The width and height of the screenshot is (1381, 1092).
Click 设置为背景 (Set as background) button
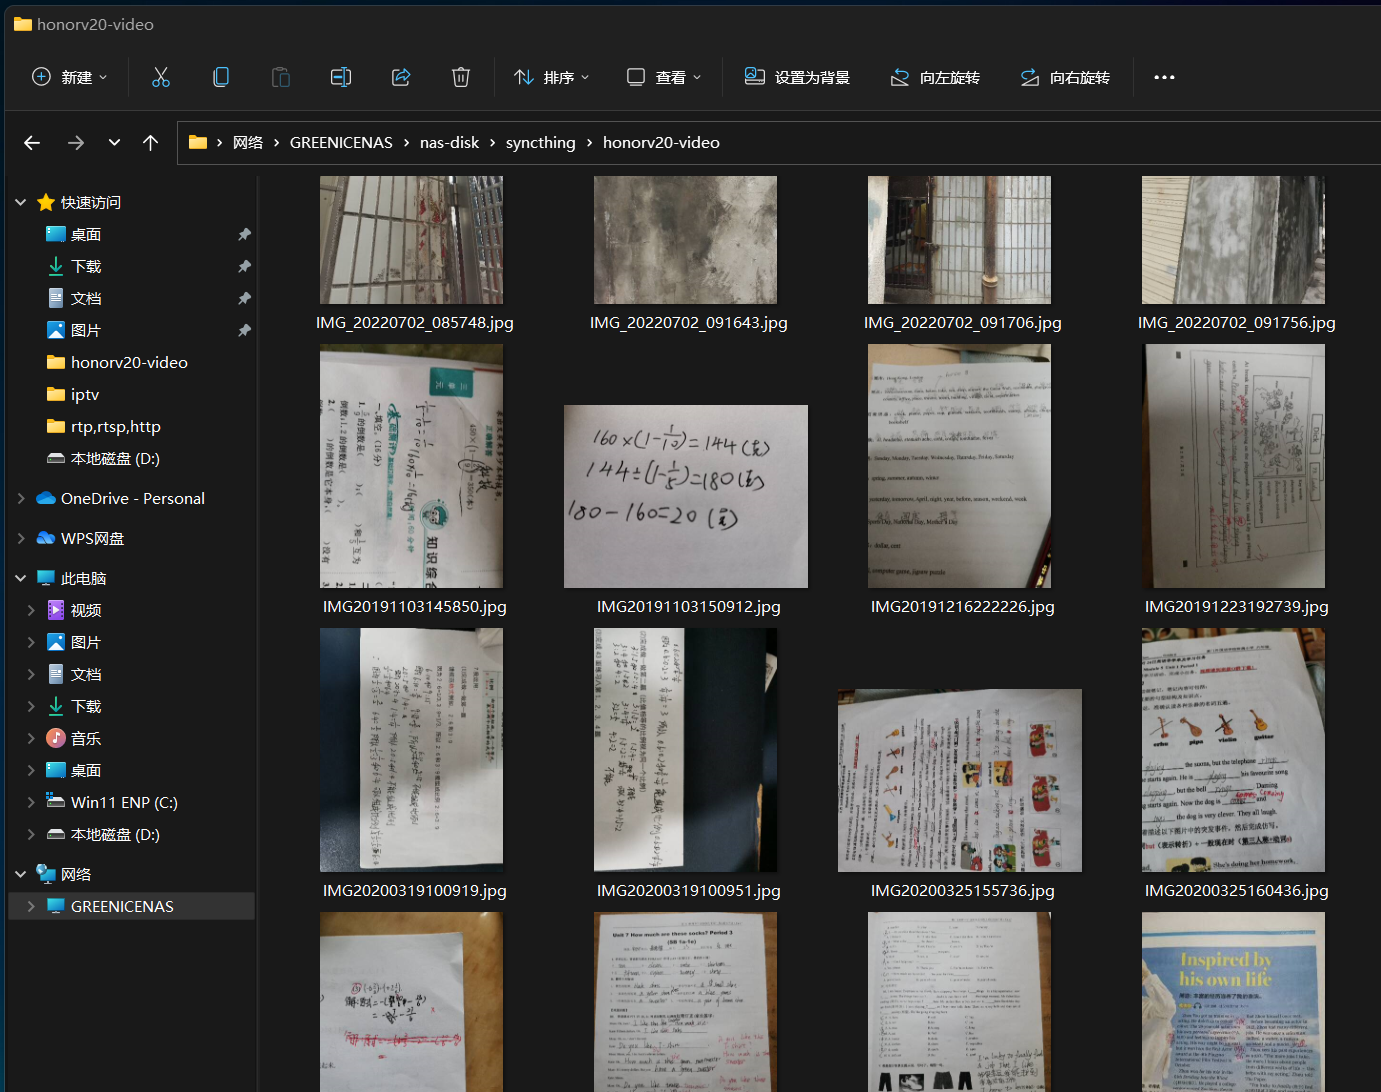[x=797, y=77]
